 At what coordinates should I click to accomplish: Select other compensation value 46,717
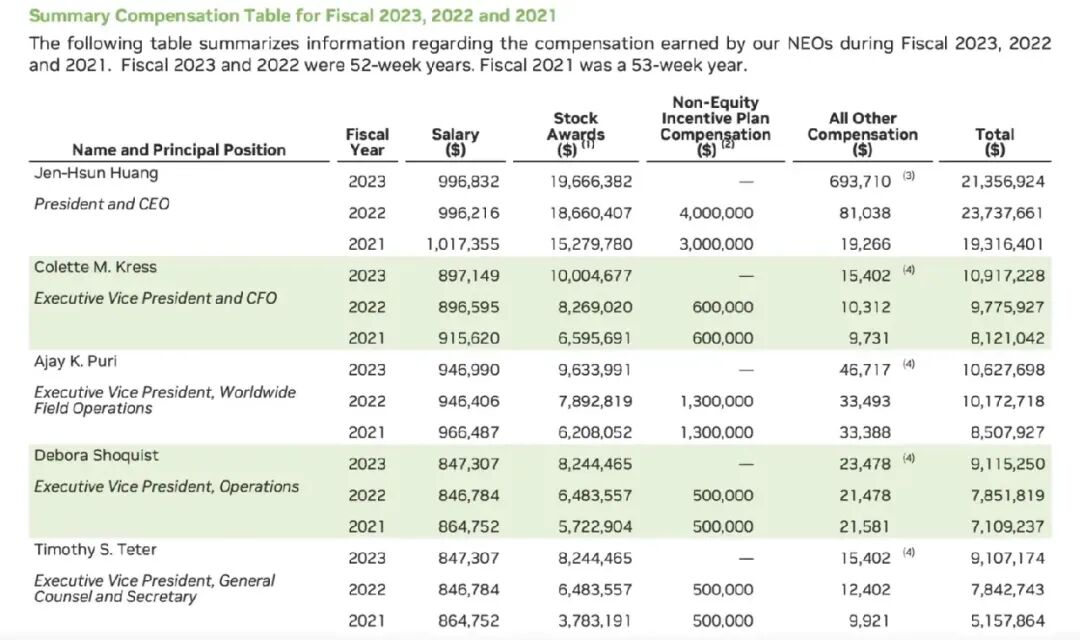(x=864, y=370)
